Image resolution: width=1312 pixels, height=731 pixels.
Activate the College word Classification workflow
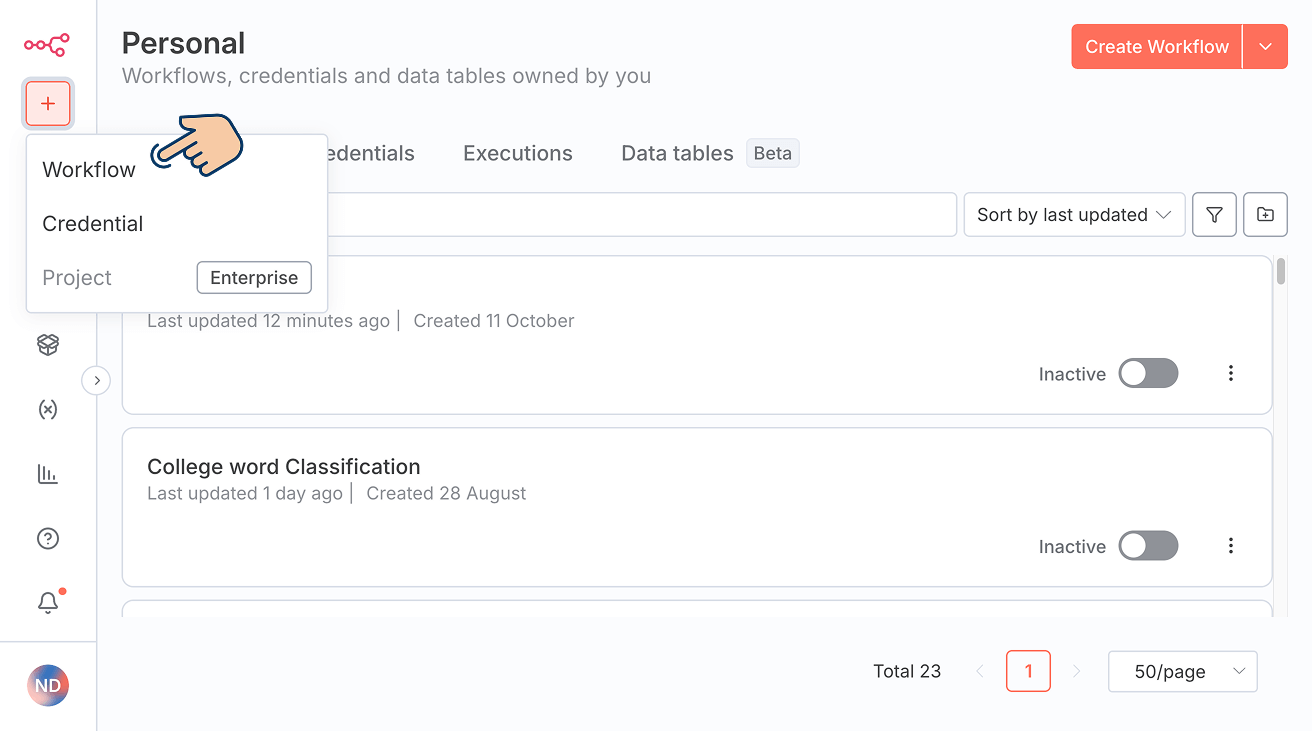click(x=1148, y=545)
